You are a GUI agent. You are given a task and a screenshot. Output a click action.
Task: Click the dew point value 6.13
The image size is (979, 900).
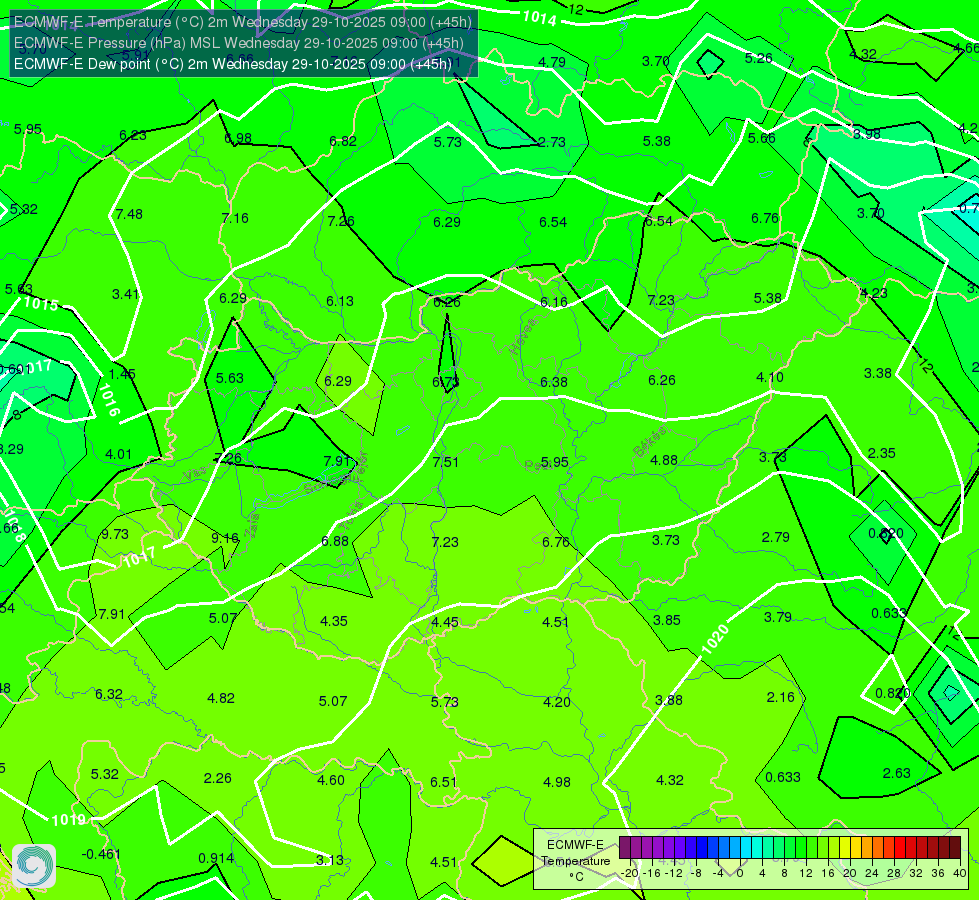coord(340,301)
